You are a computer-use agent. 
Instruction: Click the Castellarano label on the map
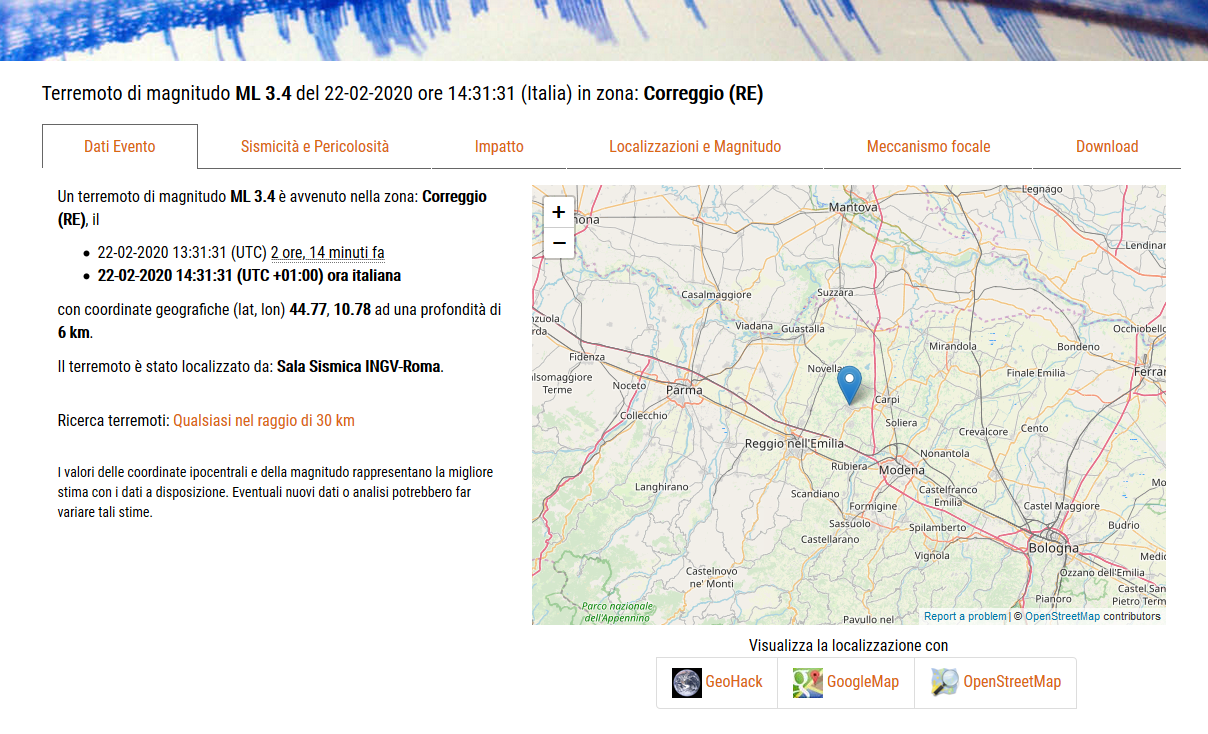[830, 540]
